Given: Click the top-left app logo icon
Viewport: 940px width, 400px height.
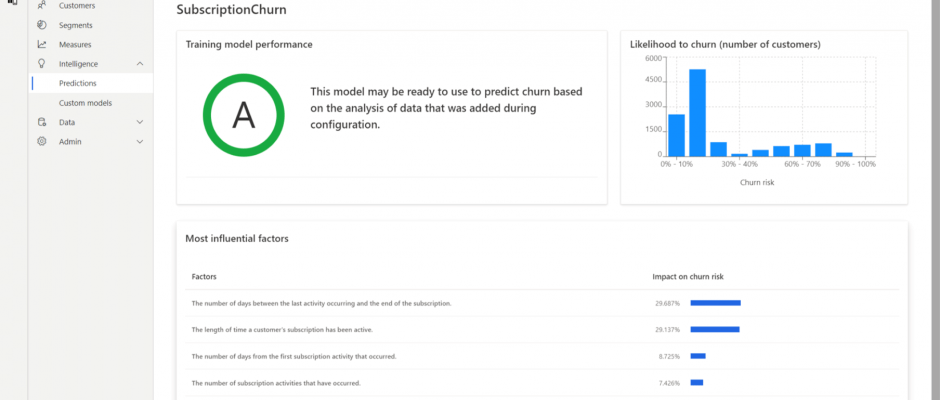Looking at the screenshot, I should (13, 2).
